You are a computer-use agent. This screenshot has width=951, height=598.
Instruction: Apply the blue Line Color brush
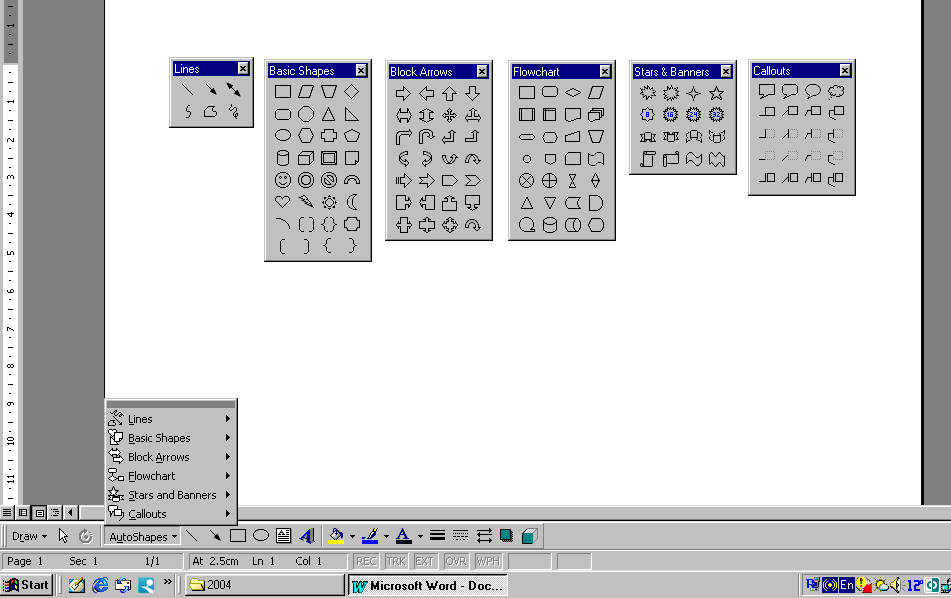pos(370,536)
